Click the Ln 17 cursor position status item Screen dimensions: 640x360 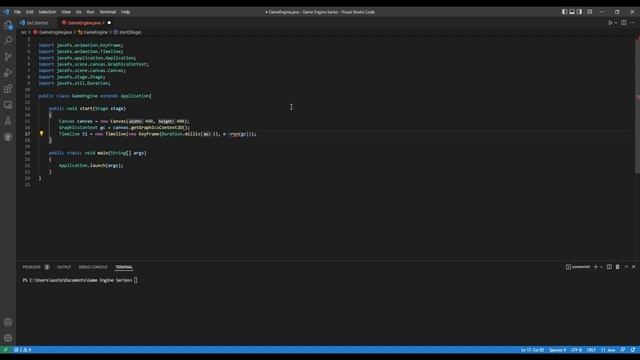tap(532, 350)
